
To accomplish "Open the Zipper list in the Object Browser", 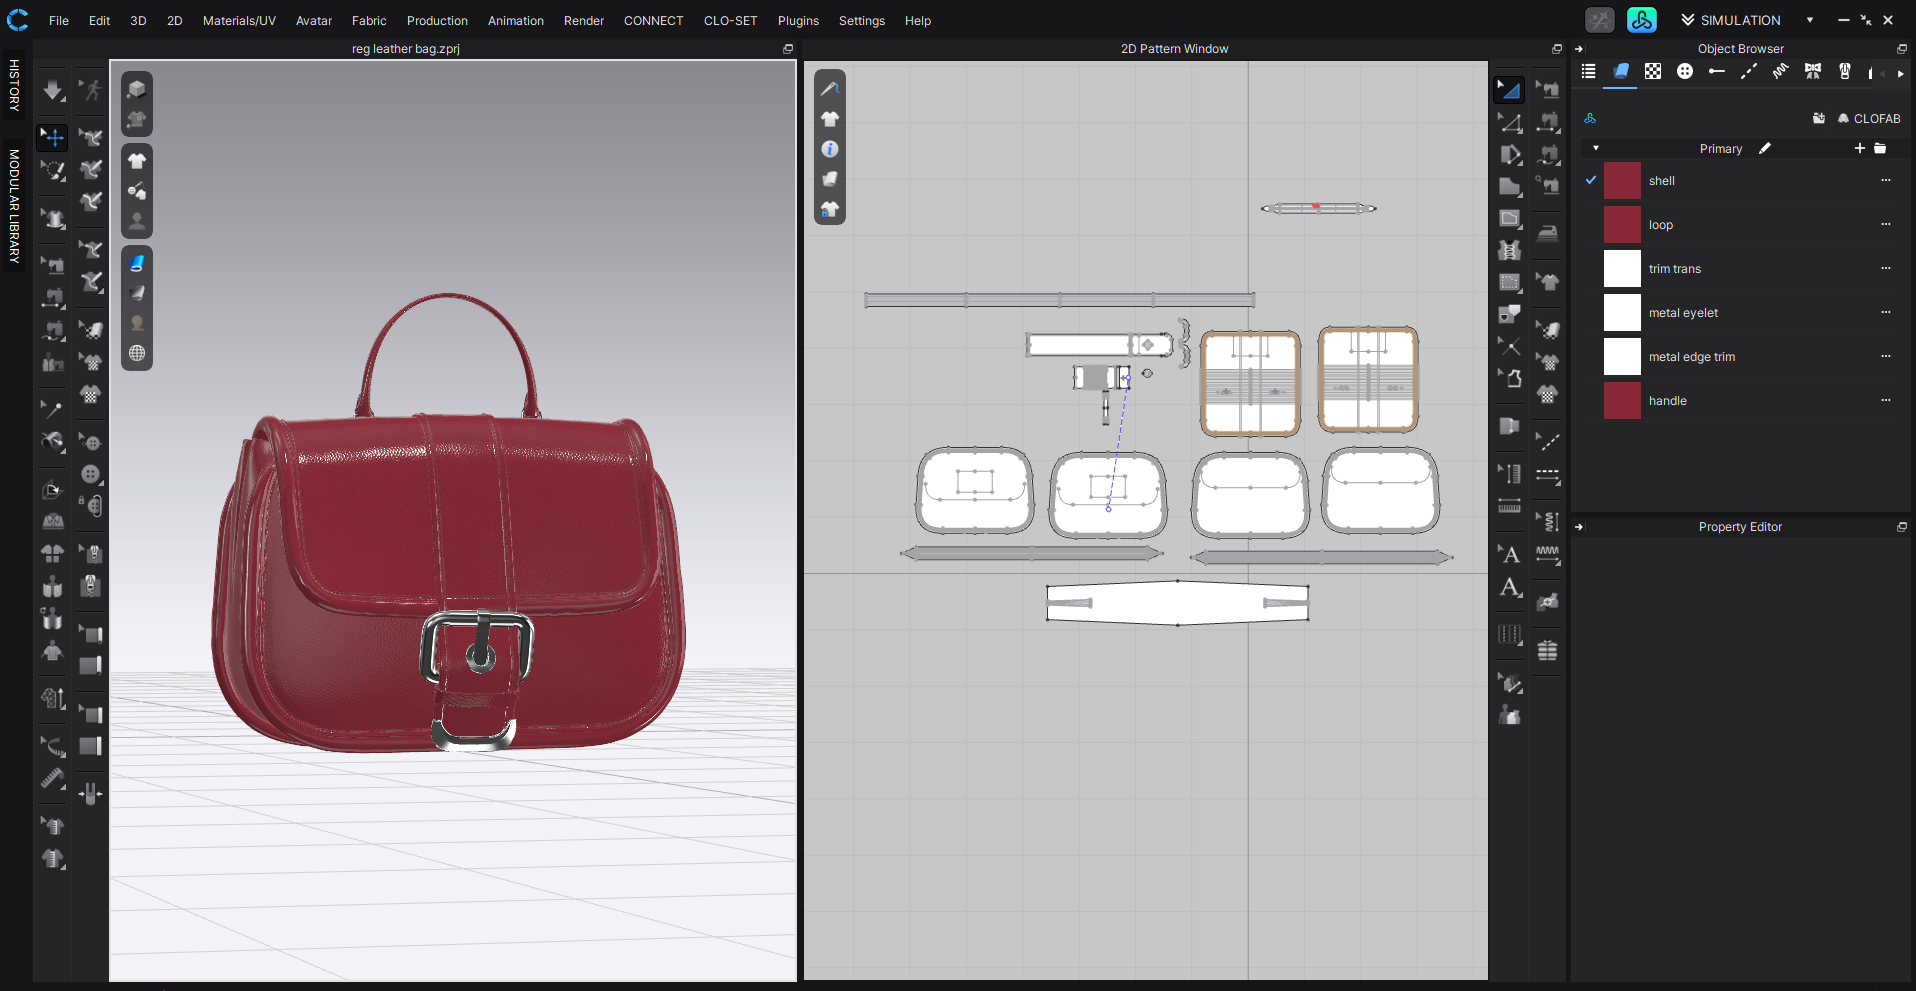I will point(1845,71).
